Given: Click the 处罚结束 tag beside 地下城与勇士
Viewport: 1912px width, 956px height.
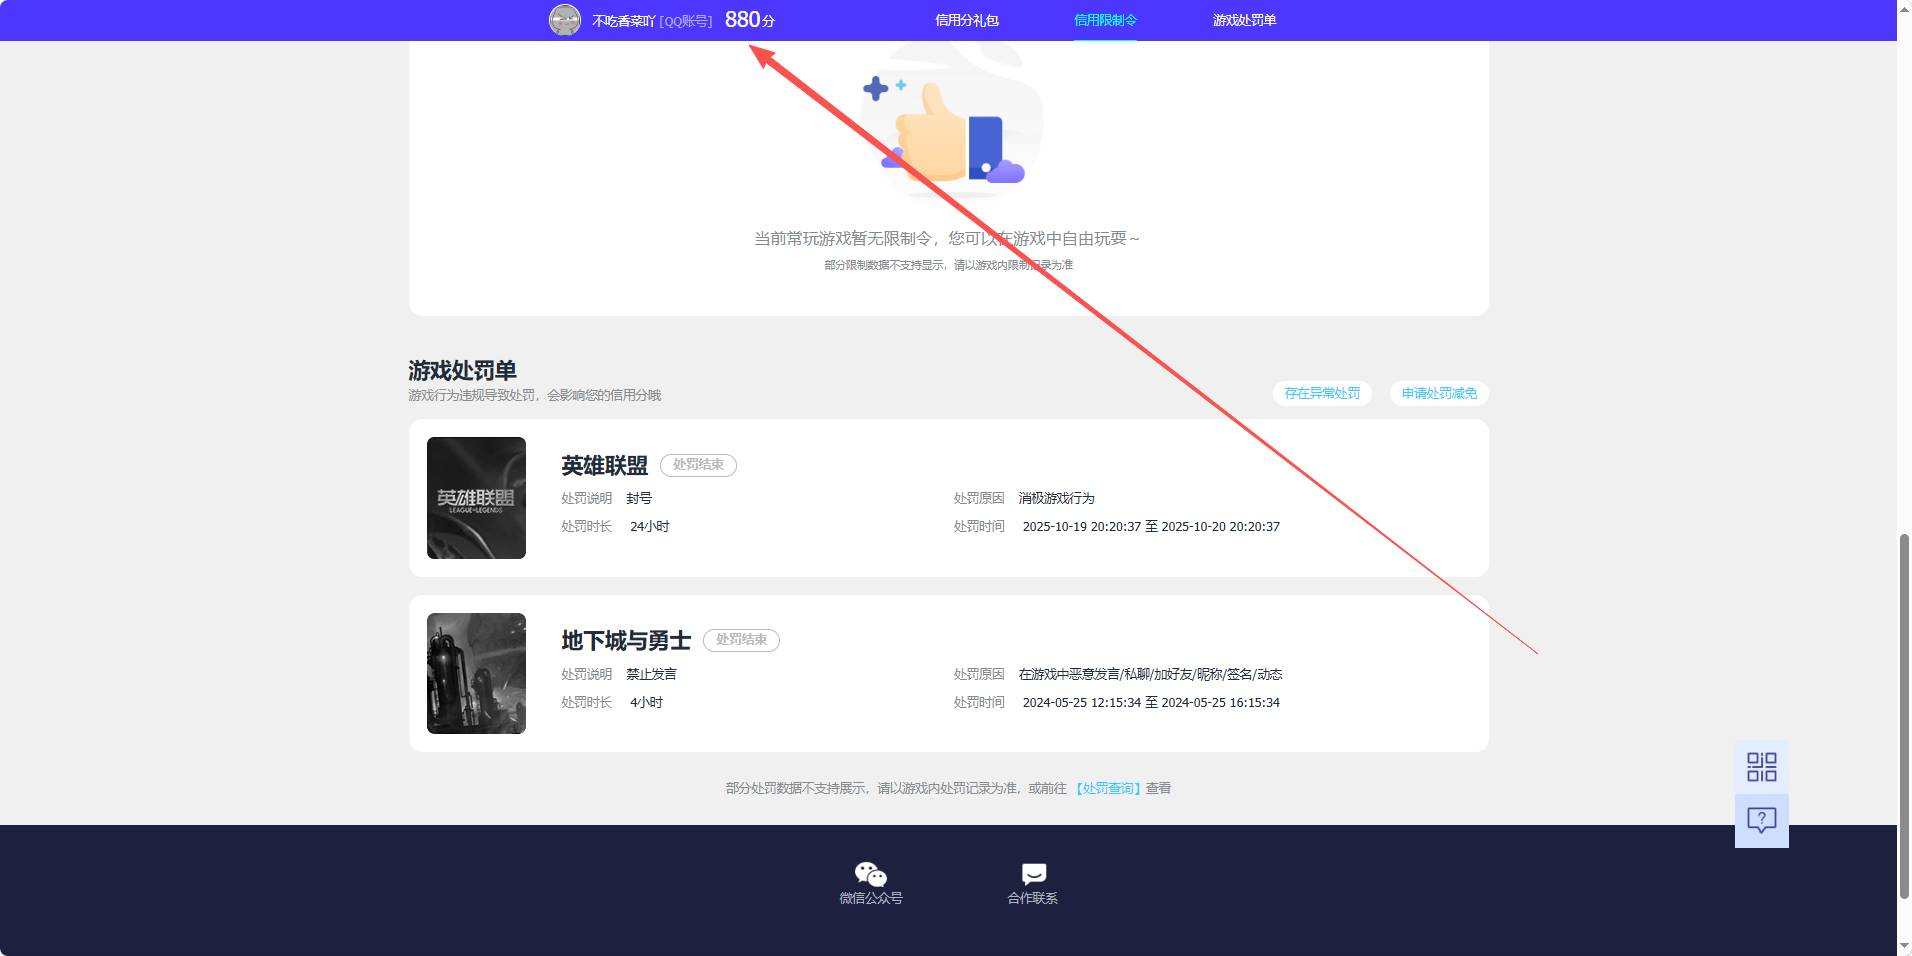Looking at the screenshot, I should (x=741, y=640).
